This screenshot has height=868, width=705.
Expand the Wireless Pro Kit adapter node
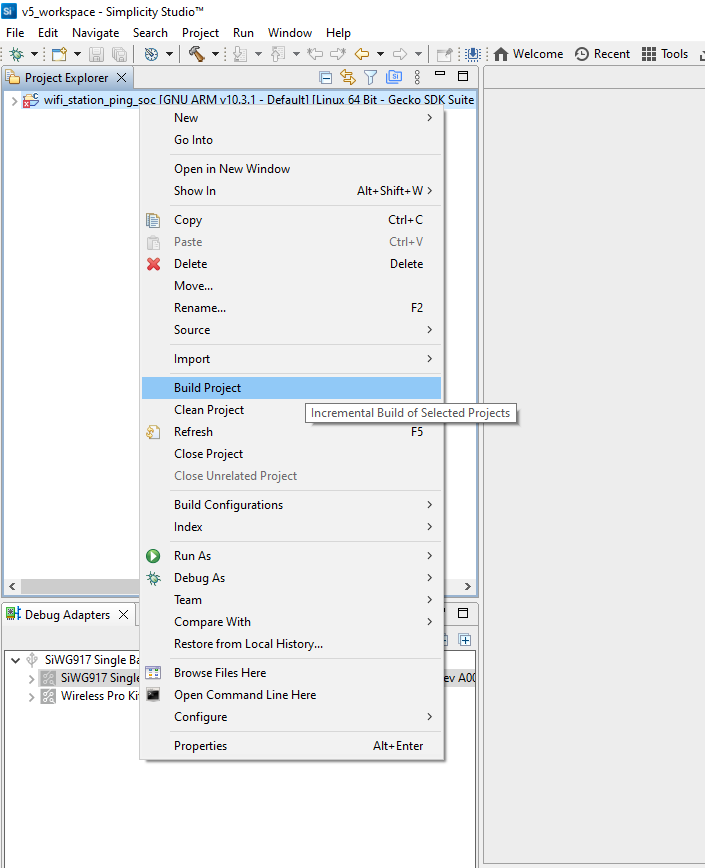coord(32,696)
